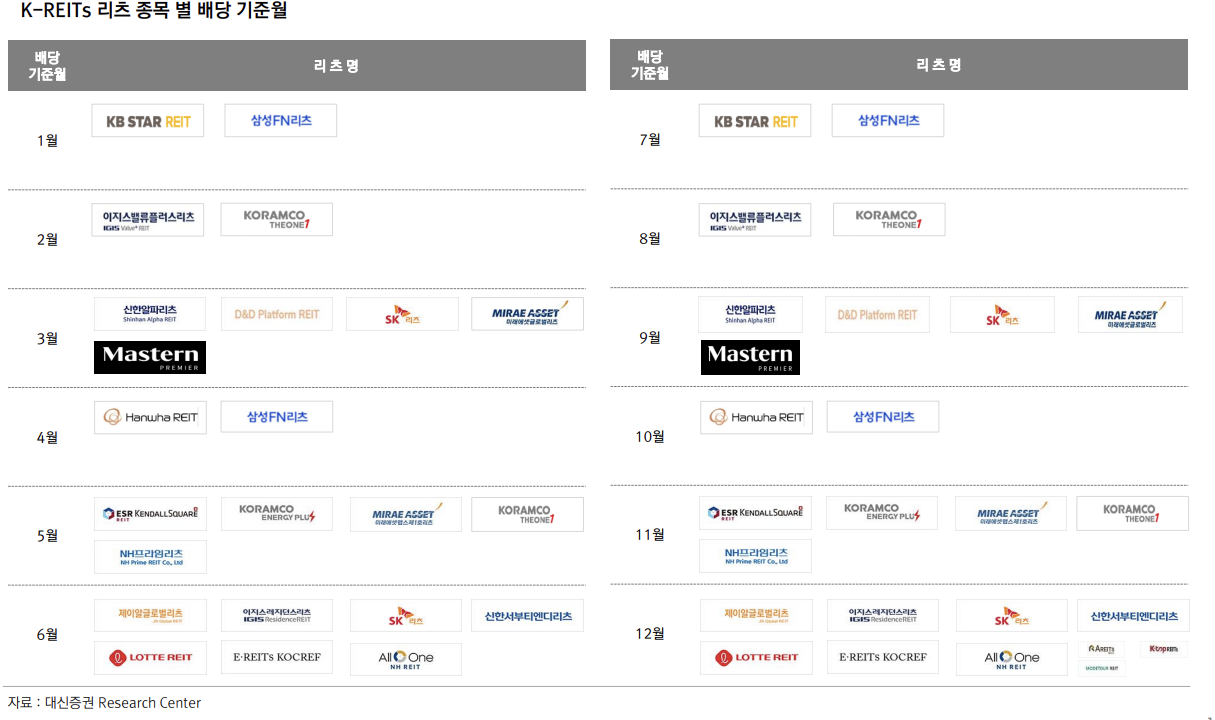Click the NH프라임리츠 logo in 11월 row
The width and height of the screenshot is (1215, 720).
click(x=756, y=556)
